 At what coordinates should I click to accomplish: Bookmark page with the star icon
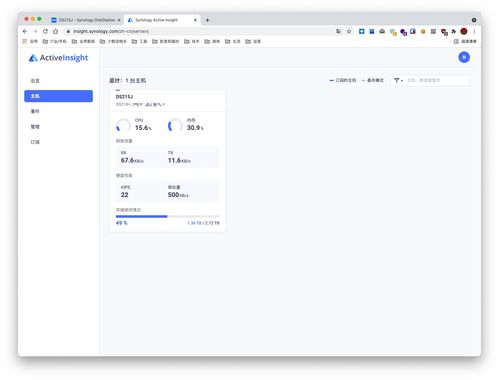click(349, 31)
